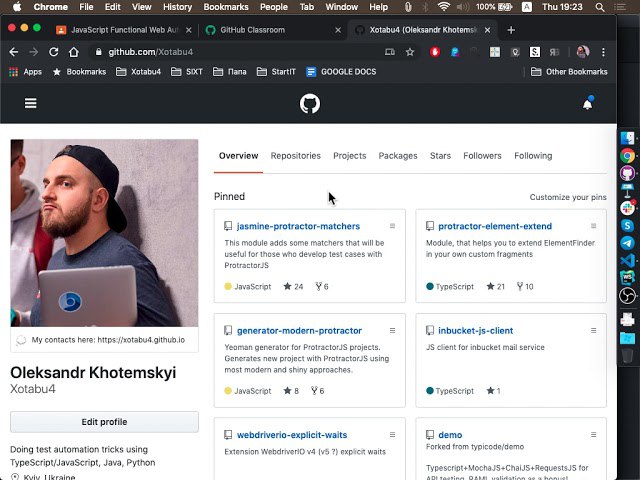Viewport: 640px width, 480px height.
Task: View 10 forks of protractor-element-extend
Action: click(525, 287)
